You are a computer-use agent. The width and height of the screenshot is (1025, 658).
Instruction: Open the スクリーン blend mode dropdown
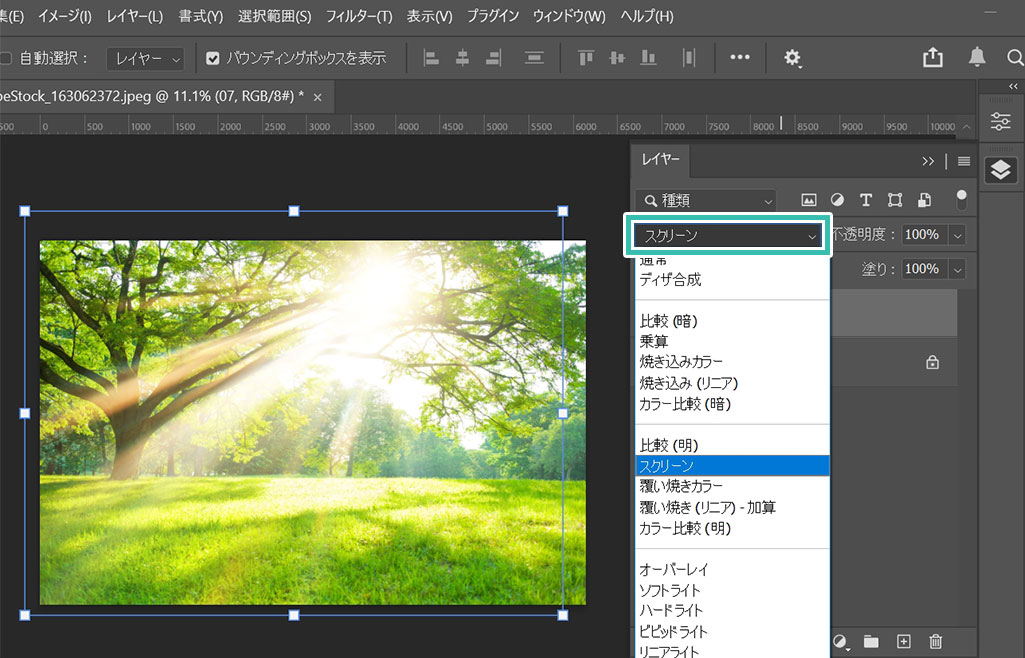tap(728, 235)
